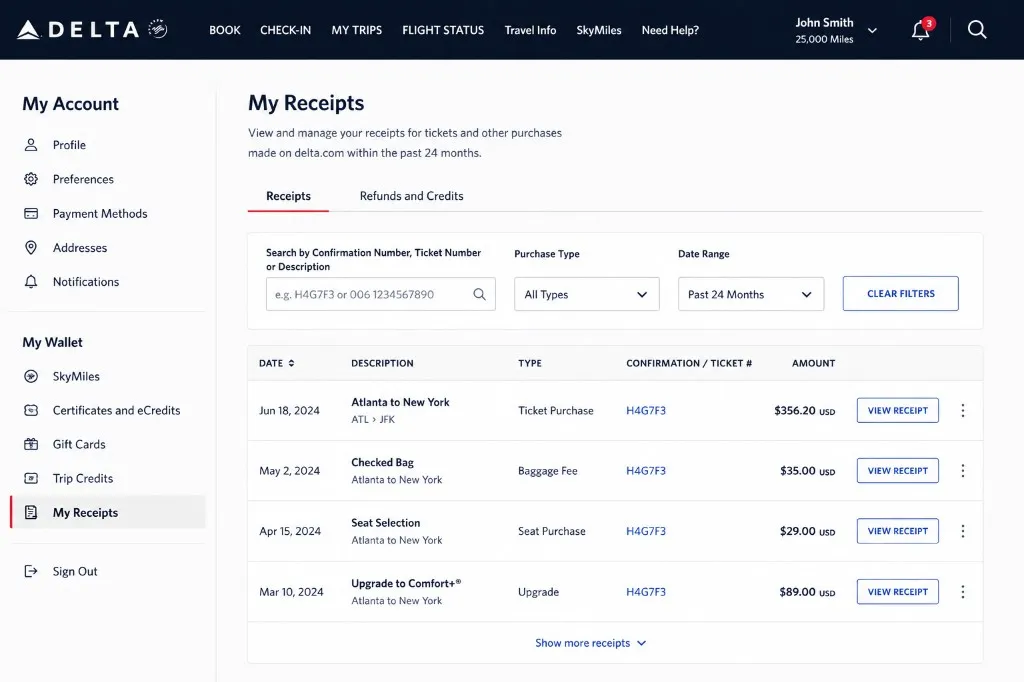
Task: Open SkyMiles in top navigation
Action: [599, 30]
